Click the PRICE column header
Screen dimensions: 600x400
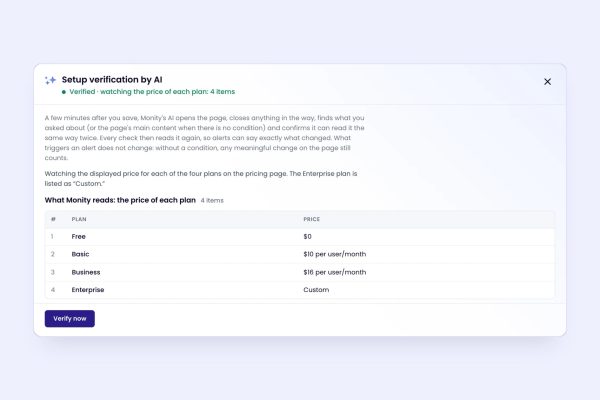(311, 219)
